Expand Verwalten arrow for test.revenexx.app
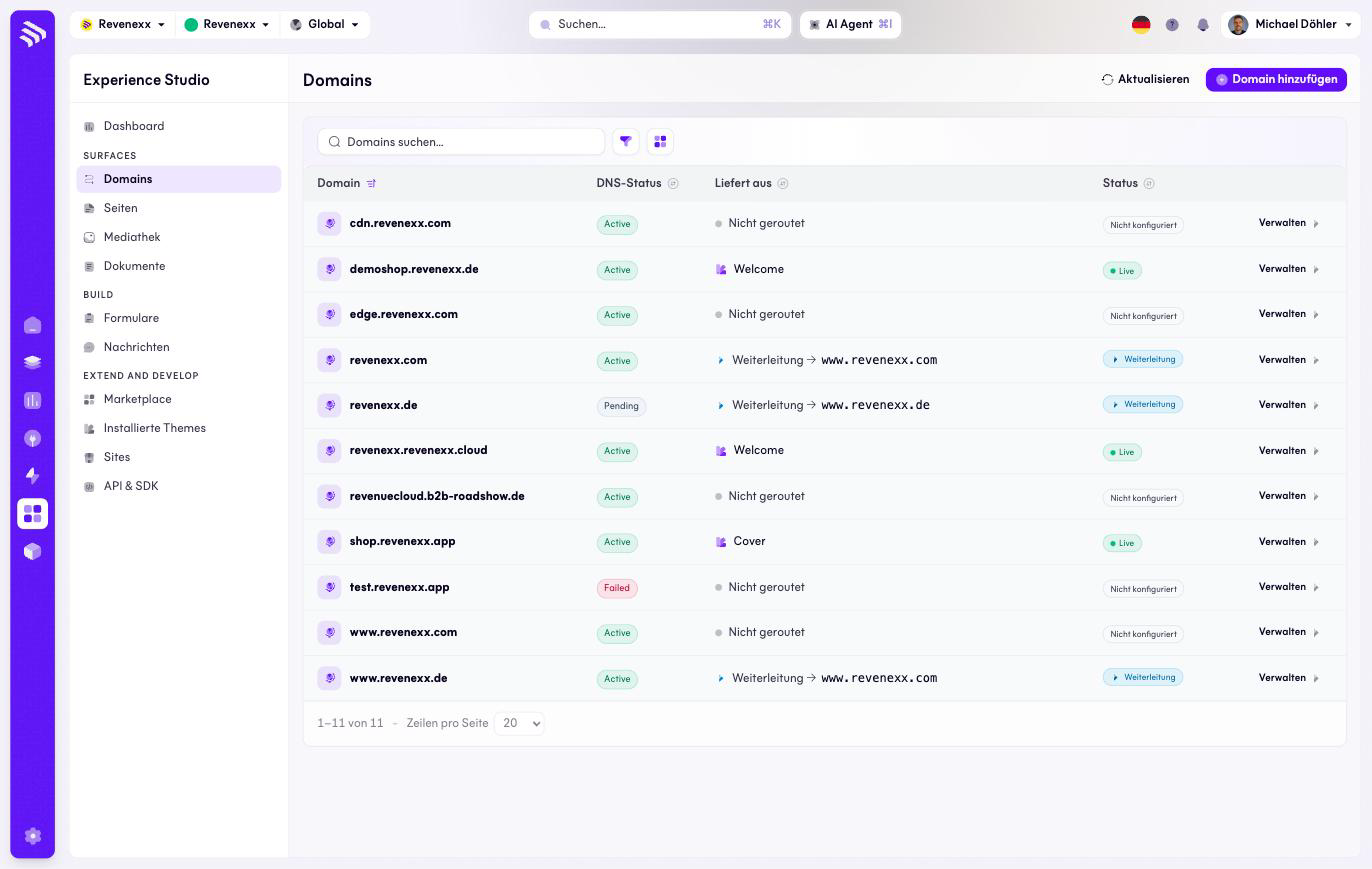 click(x=1316, y=588)
